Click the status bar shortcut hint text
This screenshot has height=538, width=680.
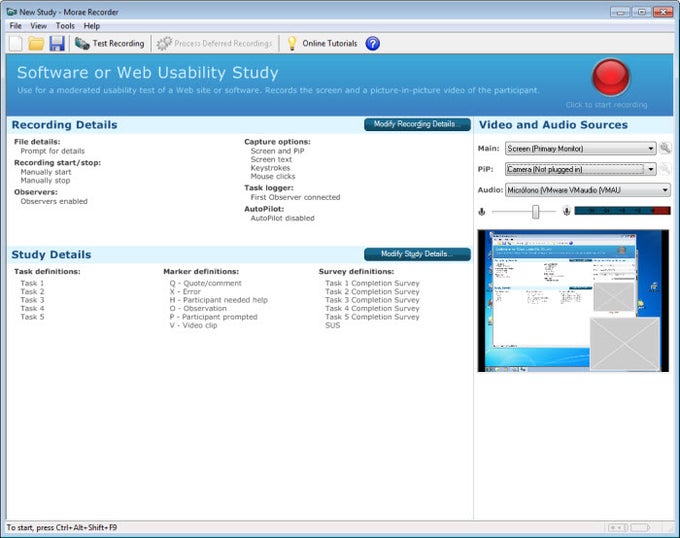click(62, 528)
